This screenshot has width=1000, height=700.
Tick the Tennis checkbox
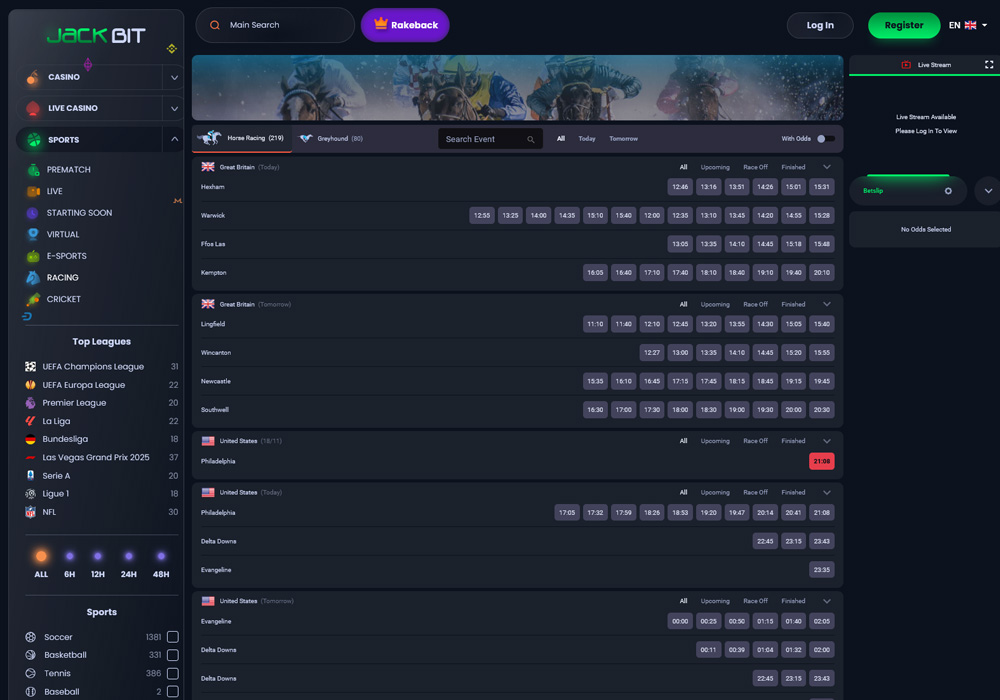[173, 673]
